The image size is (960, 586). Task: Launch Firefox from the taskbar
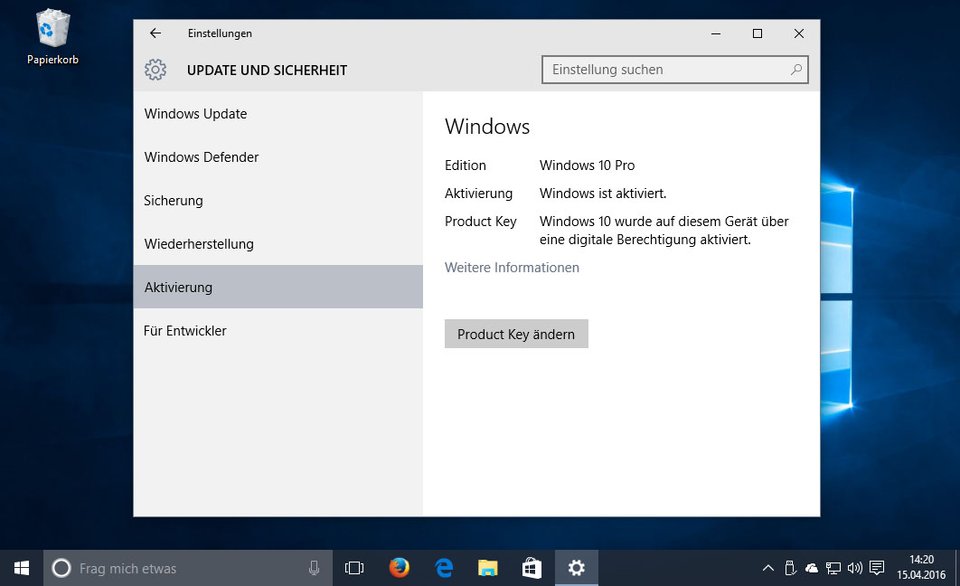click(399, 568)
